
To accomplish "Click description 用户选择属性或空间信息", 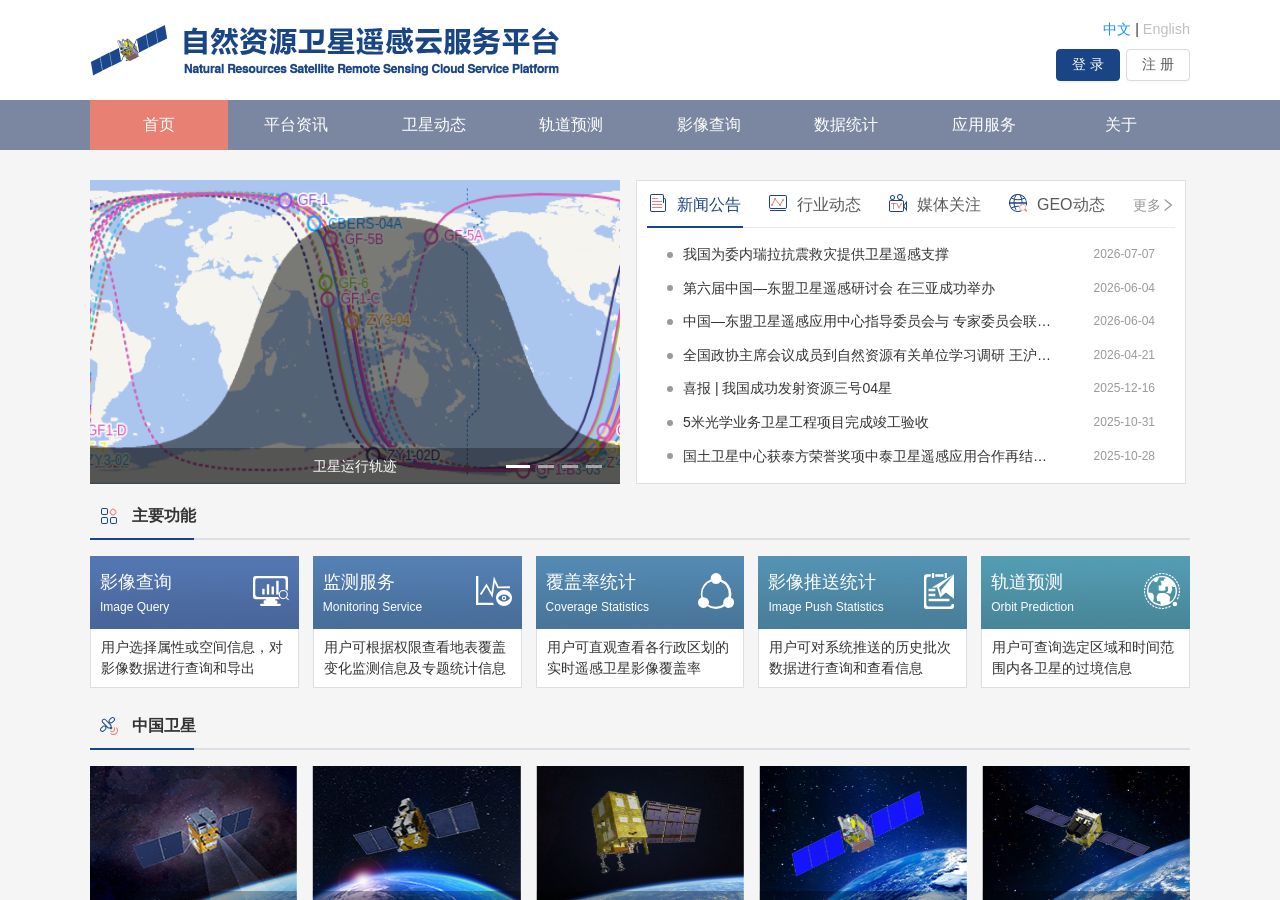I will pos(192,658).
